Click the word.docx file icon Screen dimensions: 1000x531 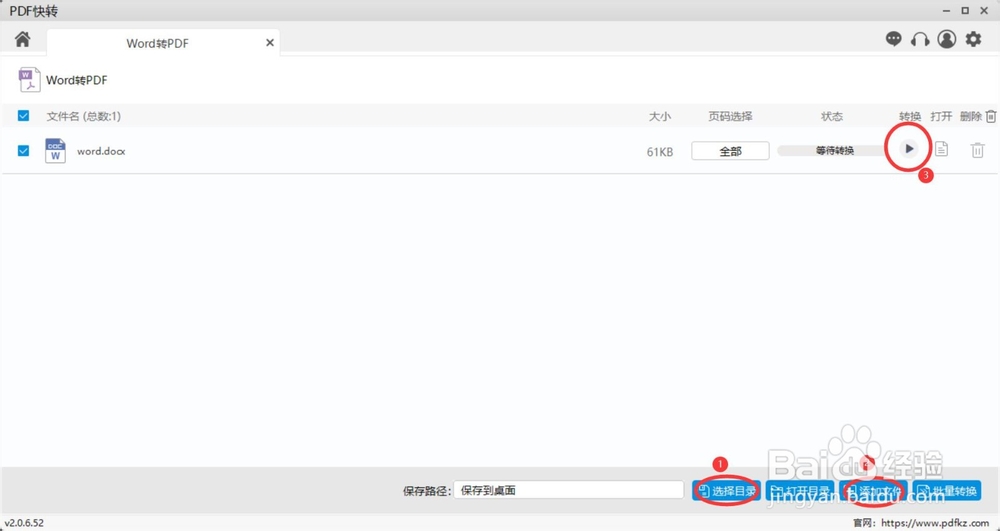pos(55,150)
